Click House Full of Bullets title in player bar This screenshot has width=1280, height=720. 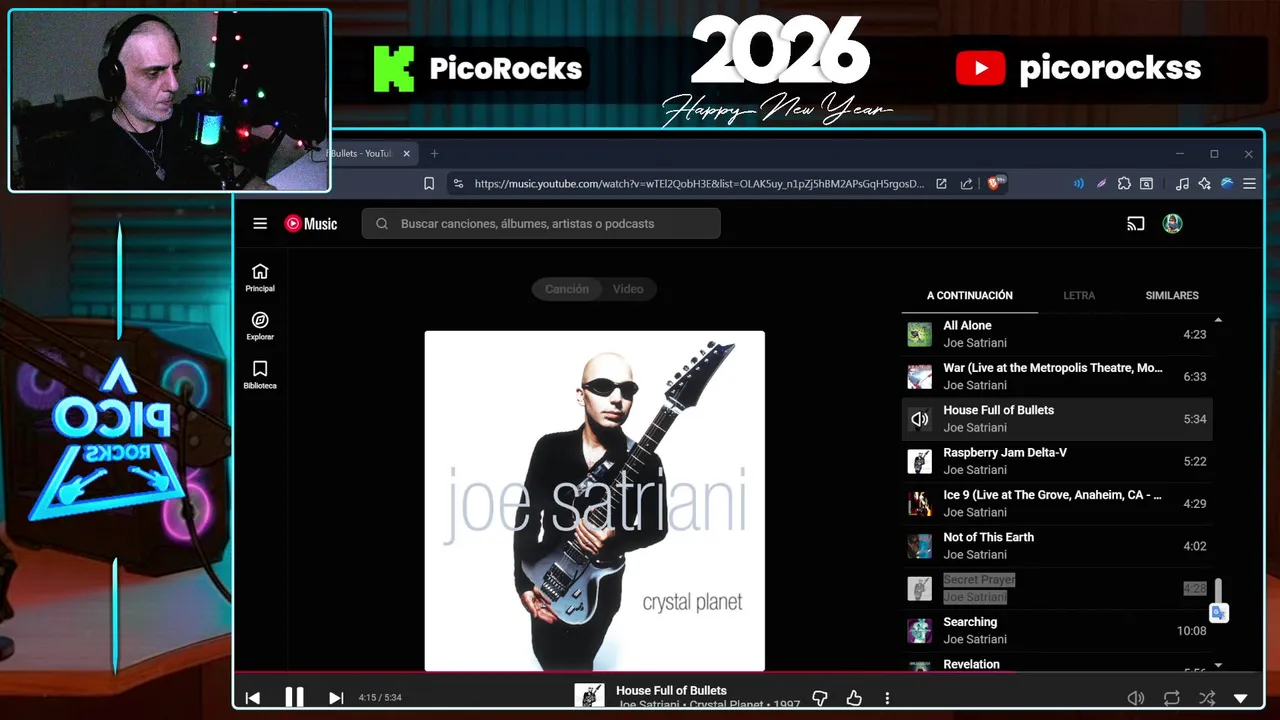[x=671, y=690]
